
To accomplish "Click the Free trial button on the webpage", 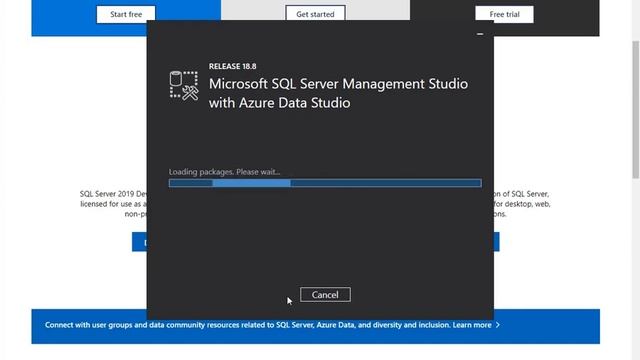I will tap(504, 14).
